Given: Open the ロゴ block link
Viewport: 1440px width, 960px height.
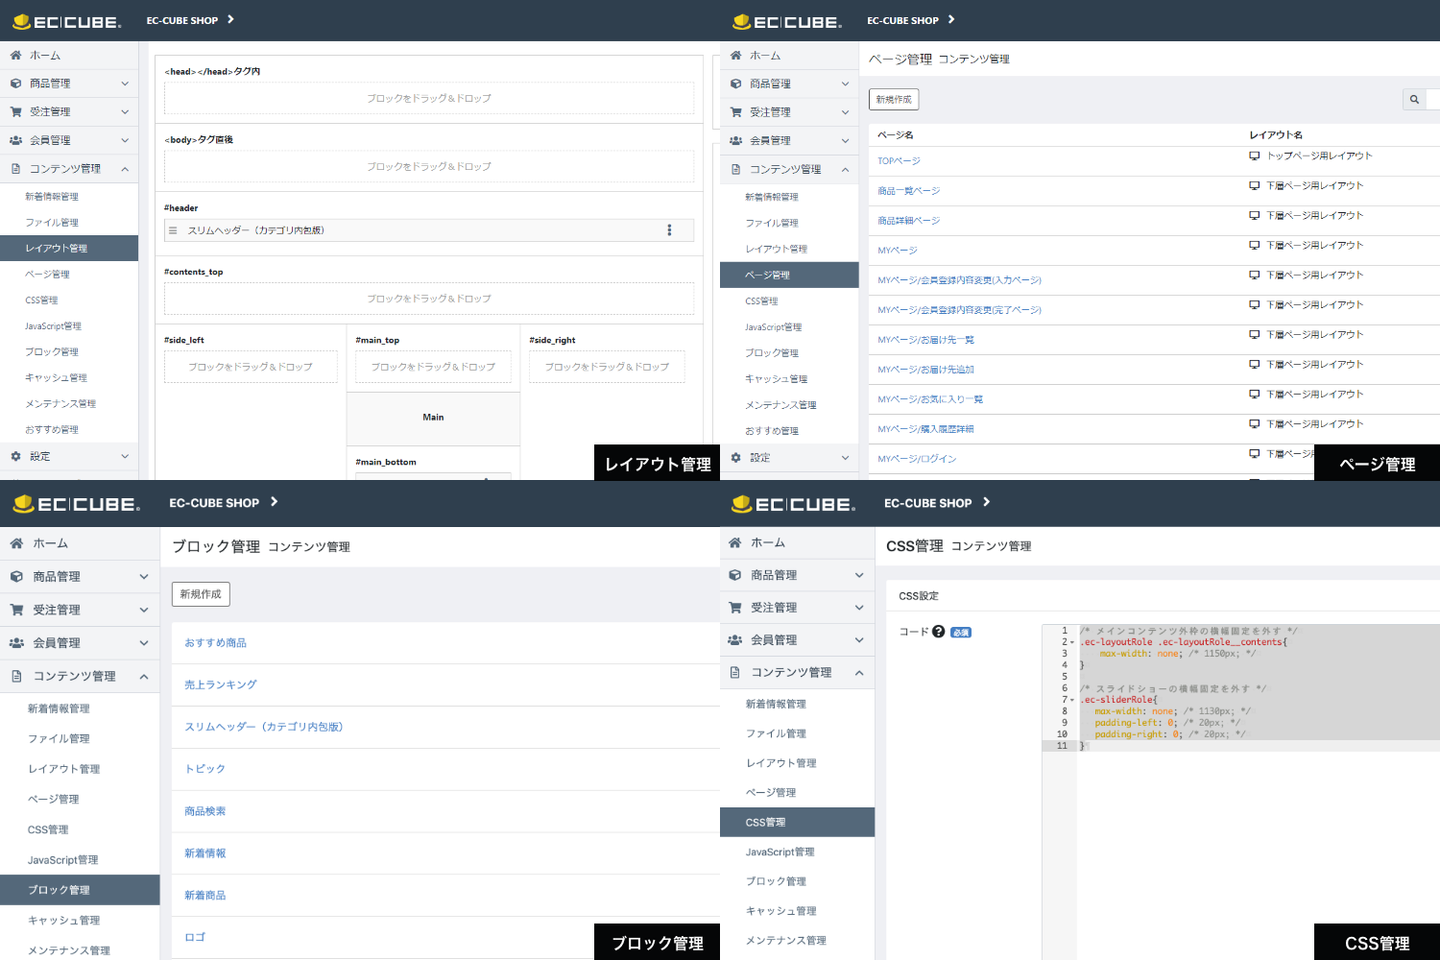Looking at the screenshot, I should 195,937.
